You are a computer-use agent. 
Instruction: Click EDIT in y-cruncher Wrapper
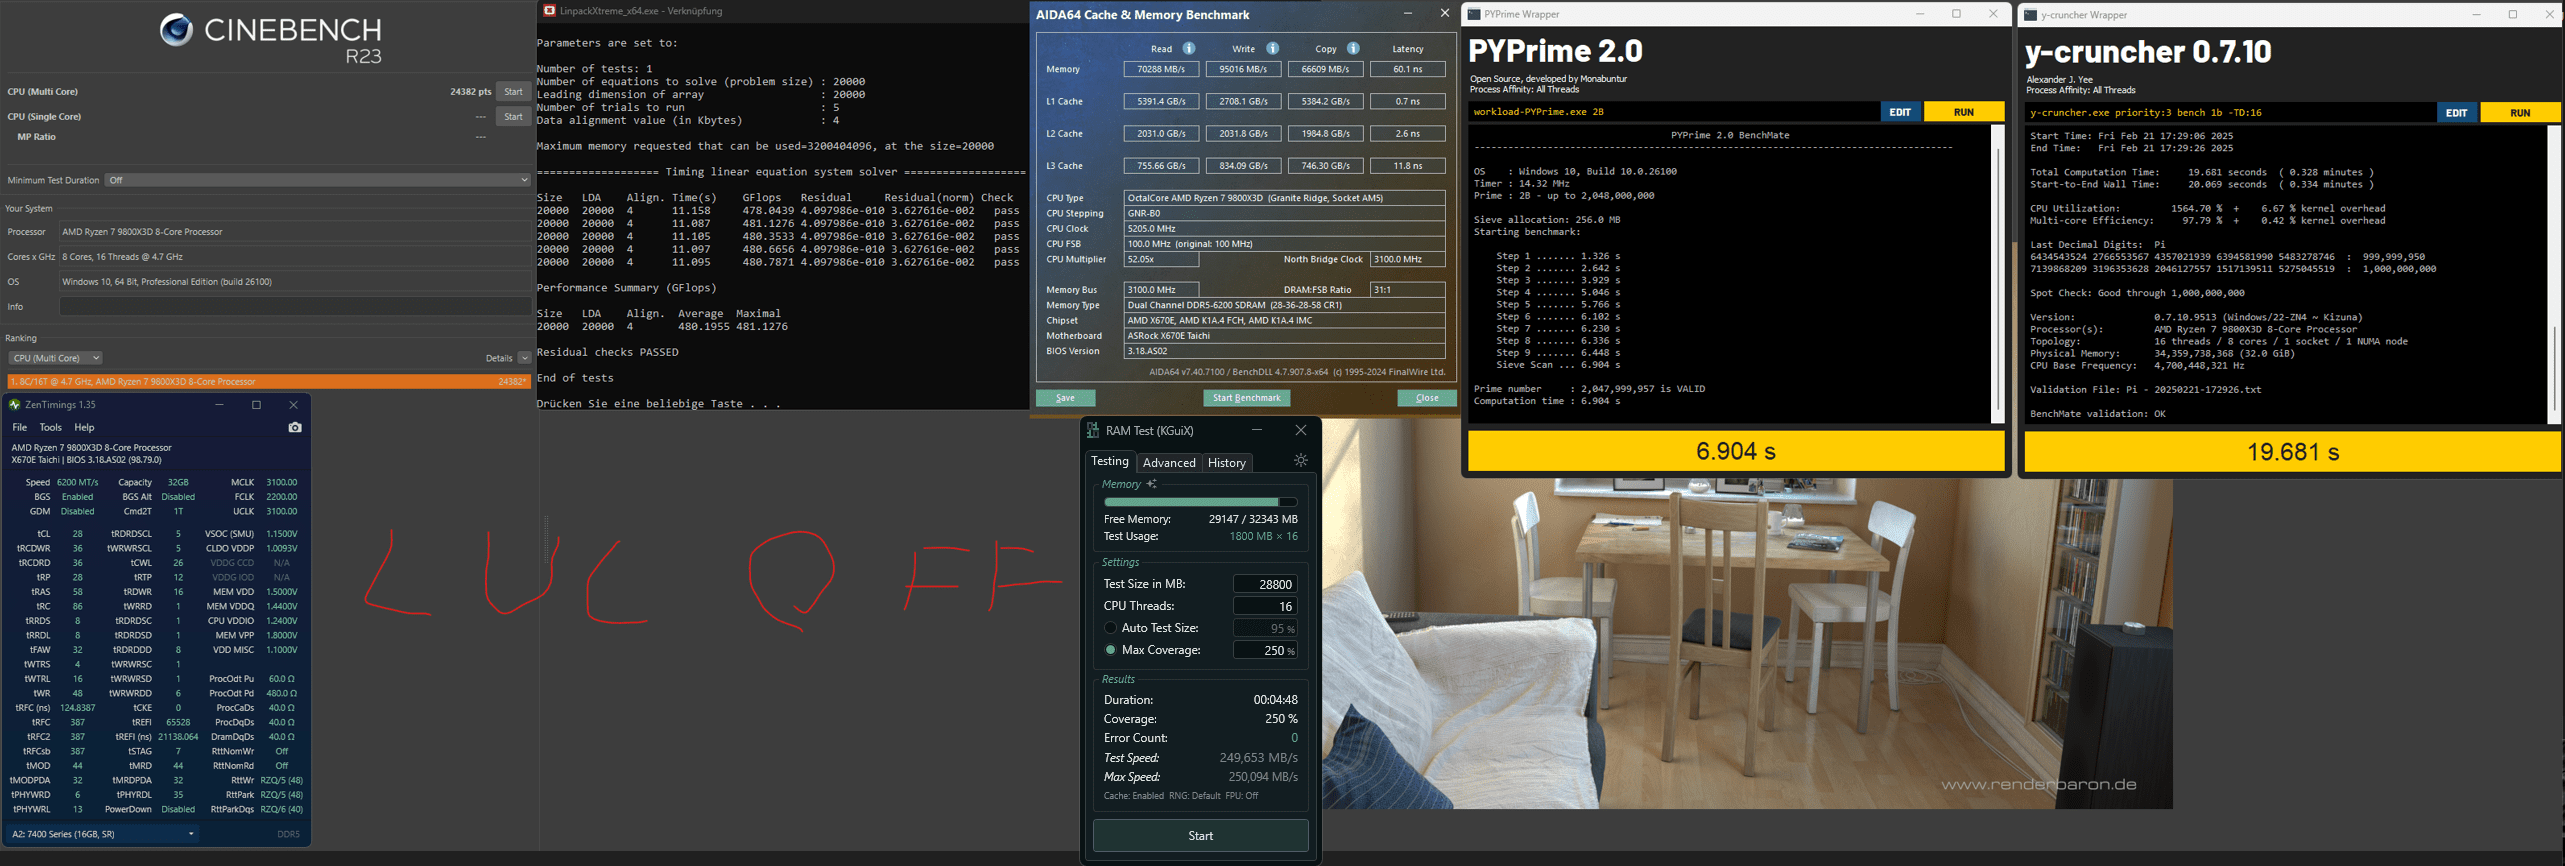[x=2457, y=113]
